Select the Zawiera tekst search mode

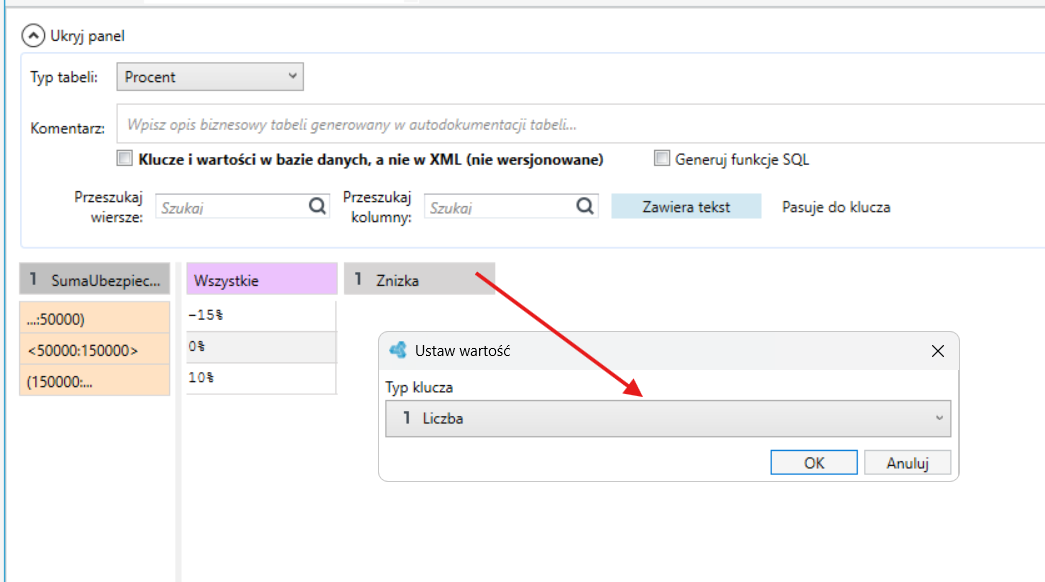pos(686,207)
